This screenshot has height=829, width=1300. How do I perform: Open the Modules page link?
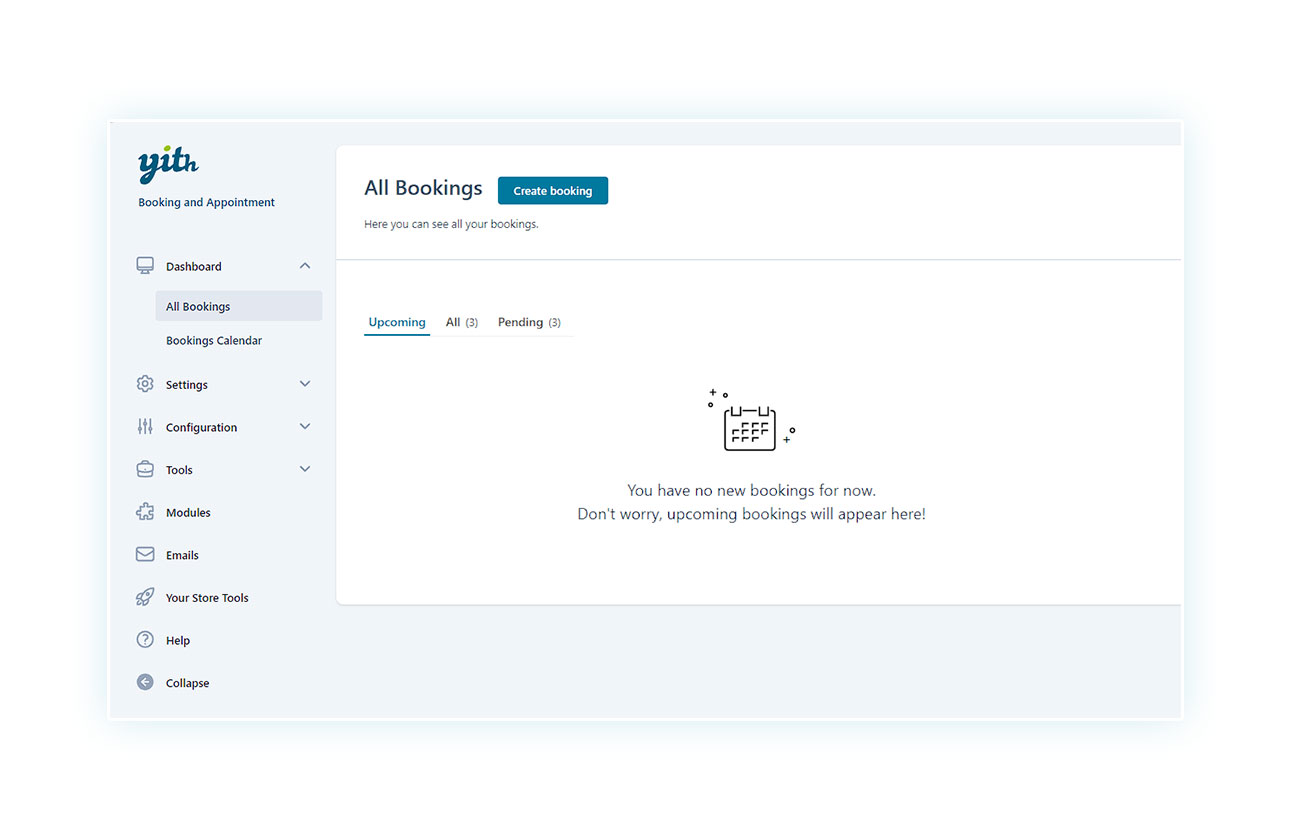tap(188, 513)
